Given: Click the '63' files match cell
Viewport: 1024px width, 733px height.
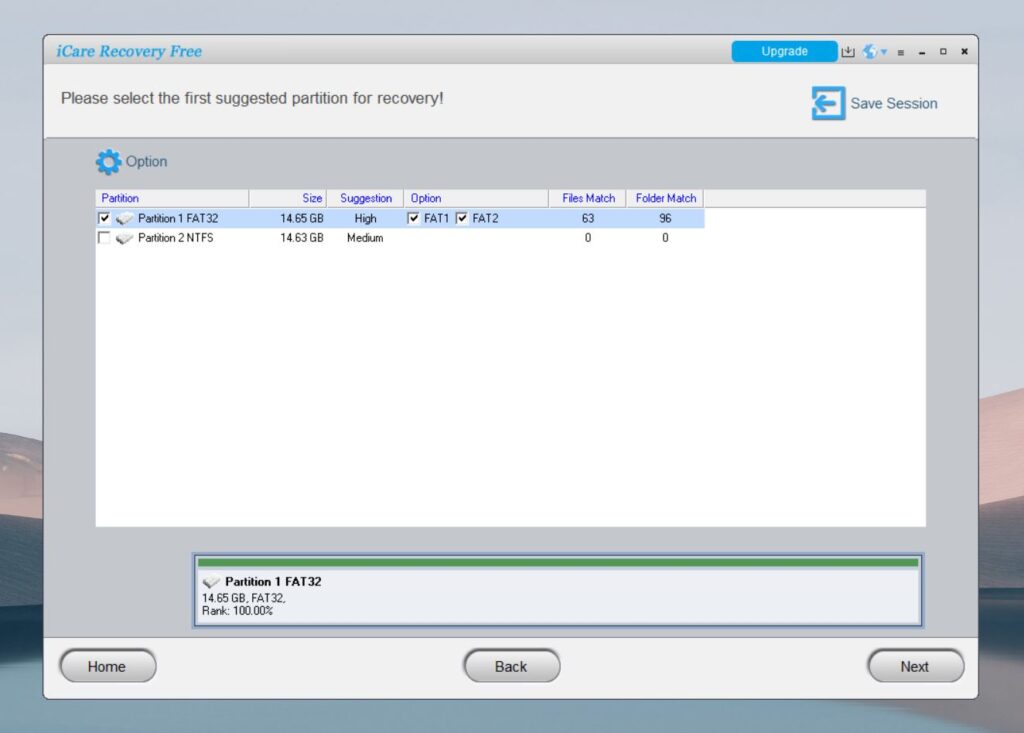Looking at the screenshot, I should pyautogui.click(x=588, y=218).
